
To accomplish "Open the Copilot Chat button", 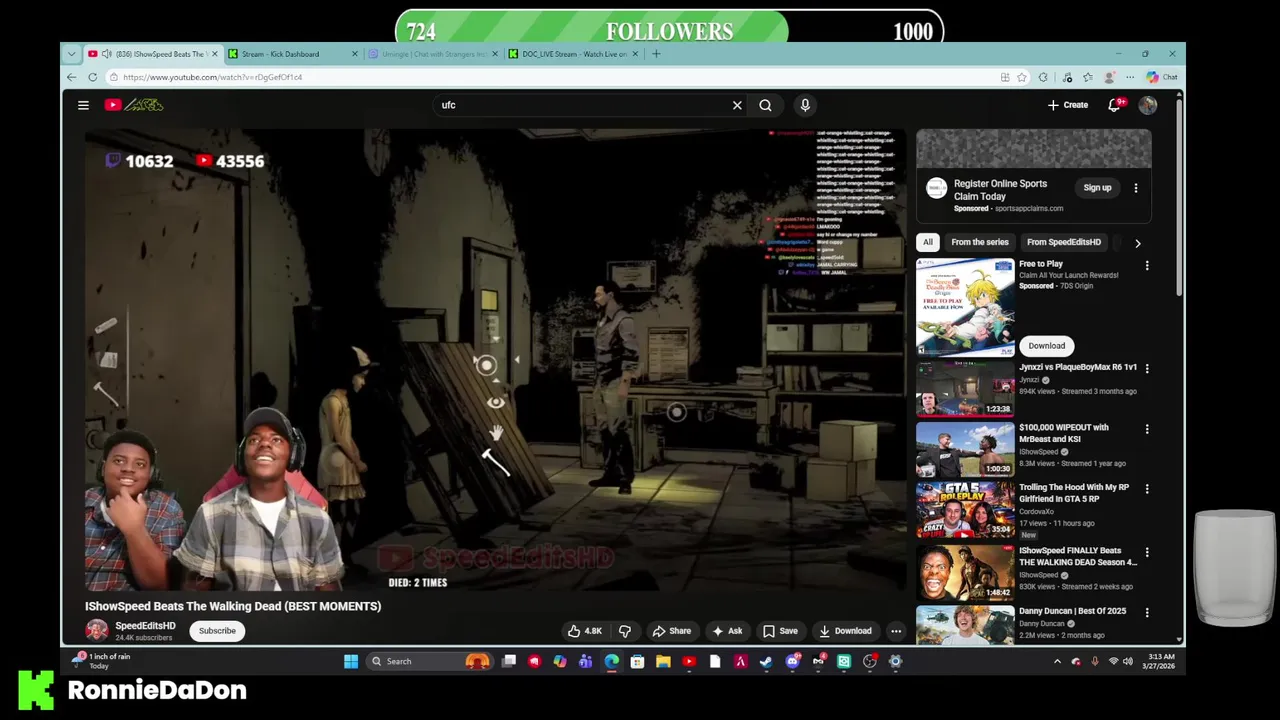I will (1162, 77).
